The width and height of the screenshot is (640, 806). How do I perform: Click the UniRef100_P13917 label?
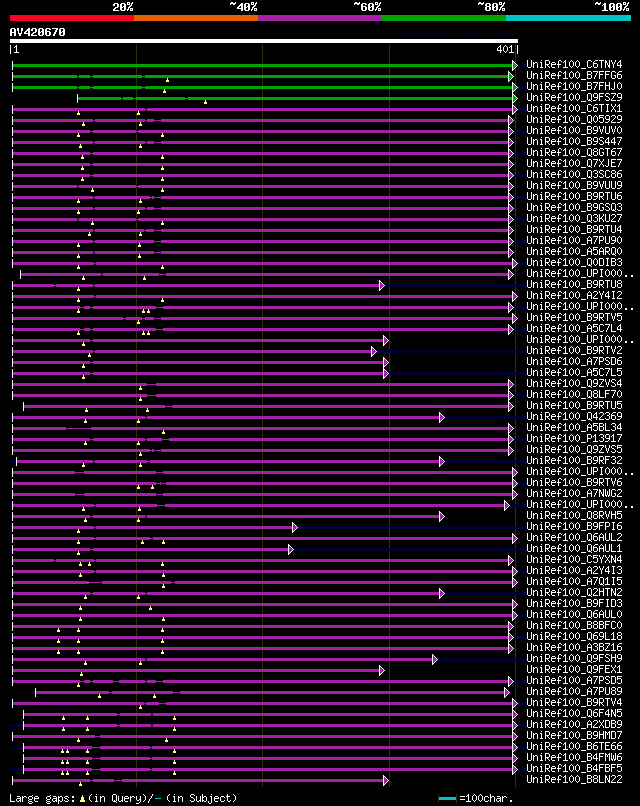574,438
